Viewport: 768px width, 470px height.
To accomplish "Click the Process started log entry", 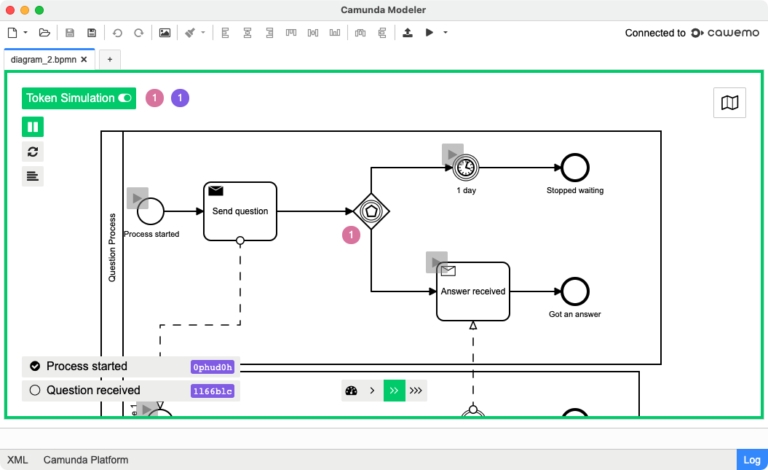I will [131, 366].
